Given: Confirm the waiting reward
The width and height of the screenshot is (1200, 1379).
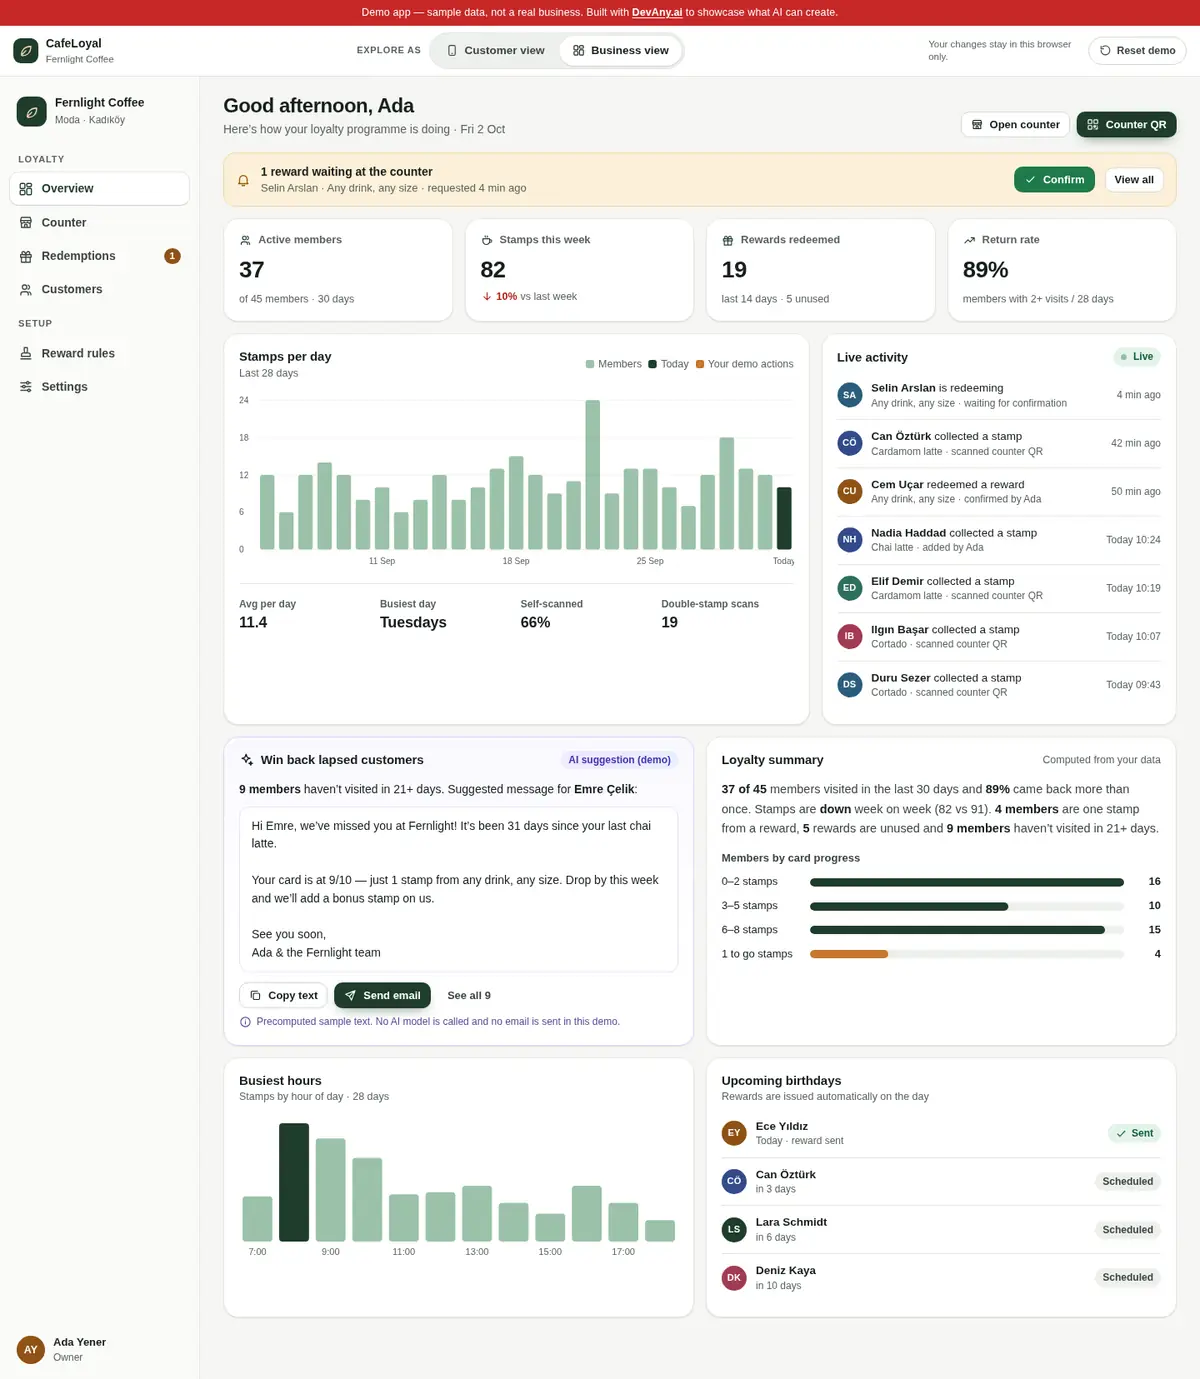Looking at the screenshot, I should pos(1054,180).
